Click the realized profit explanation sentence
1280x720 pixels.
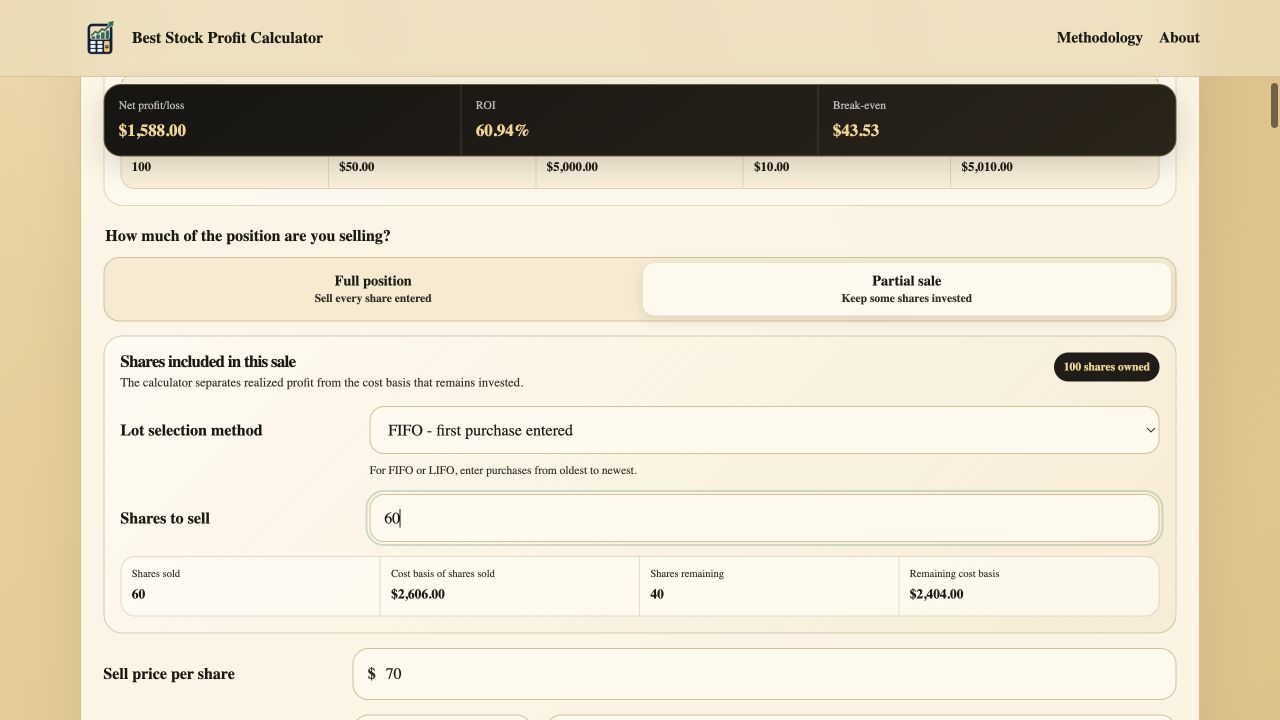[x=321, y=383]
